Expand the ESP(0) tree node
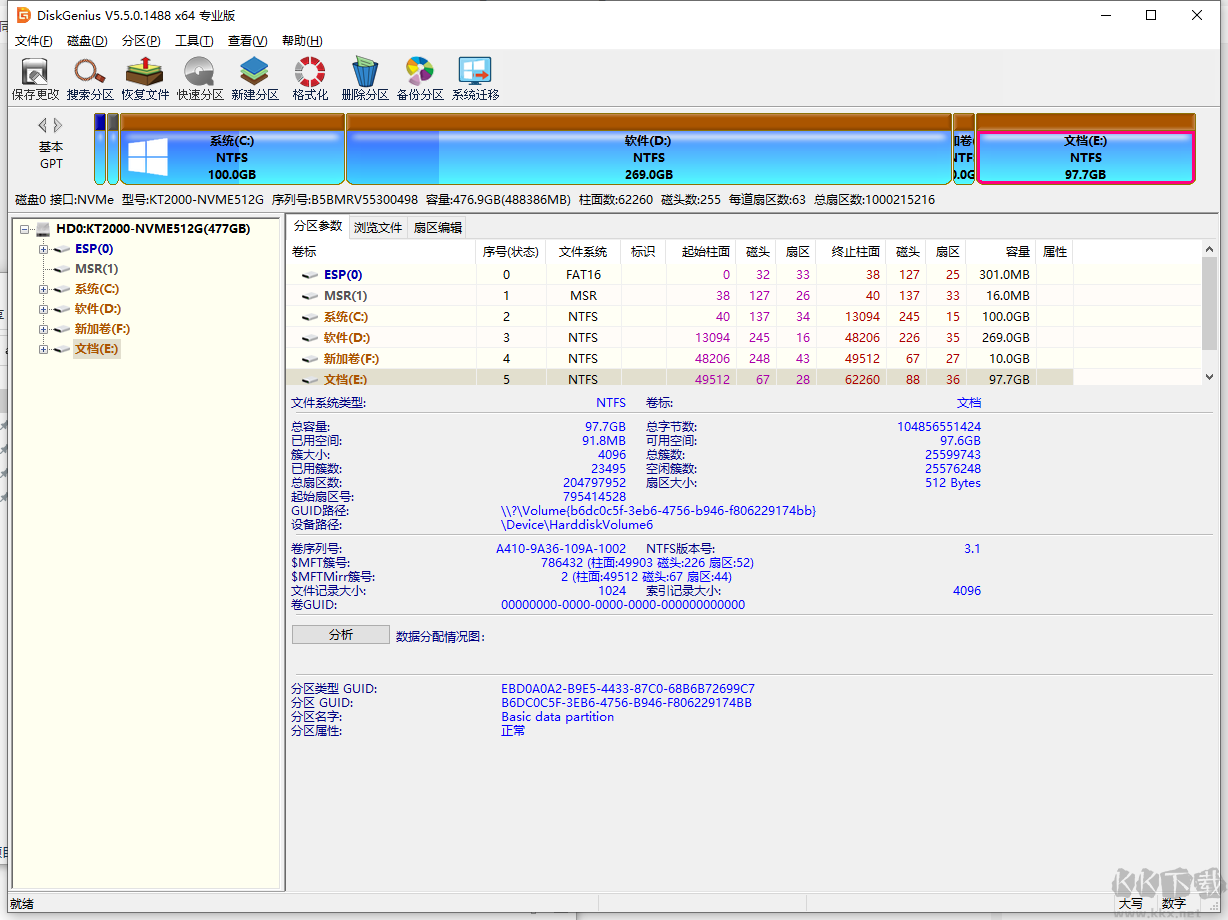The width and height of the screenshot is (1228, 920). coord(44,249)
